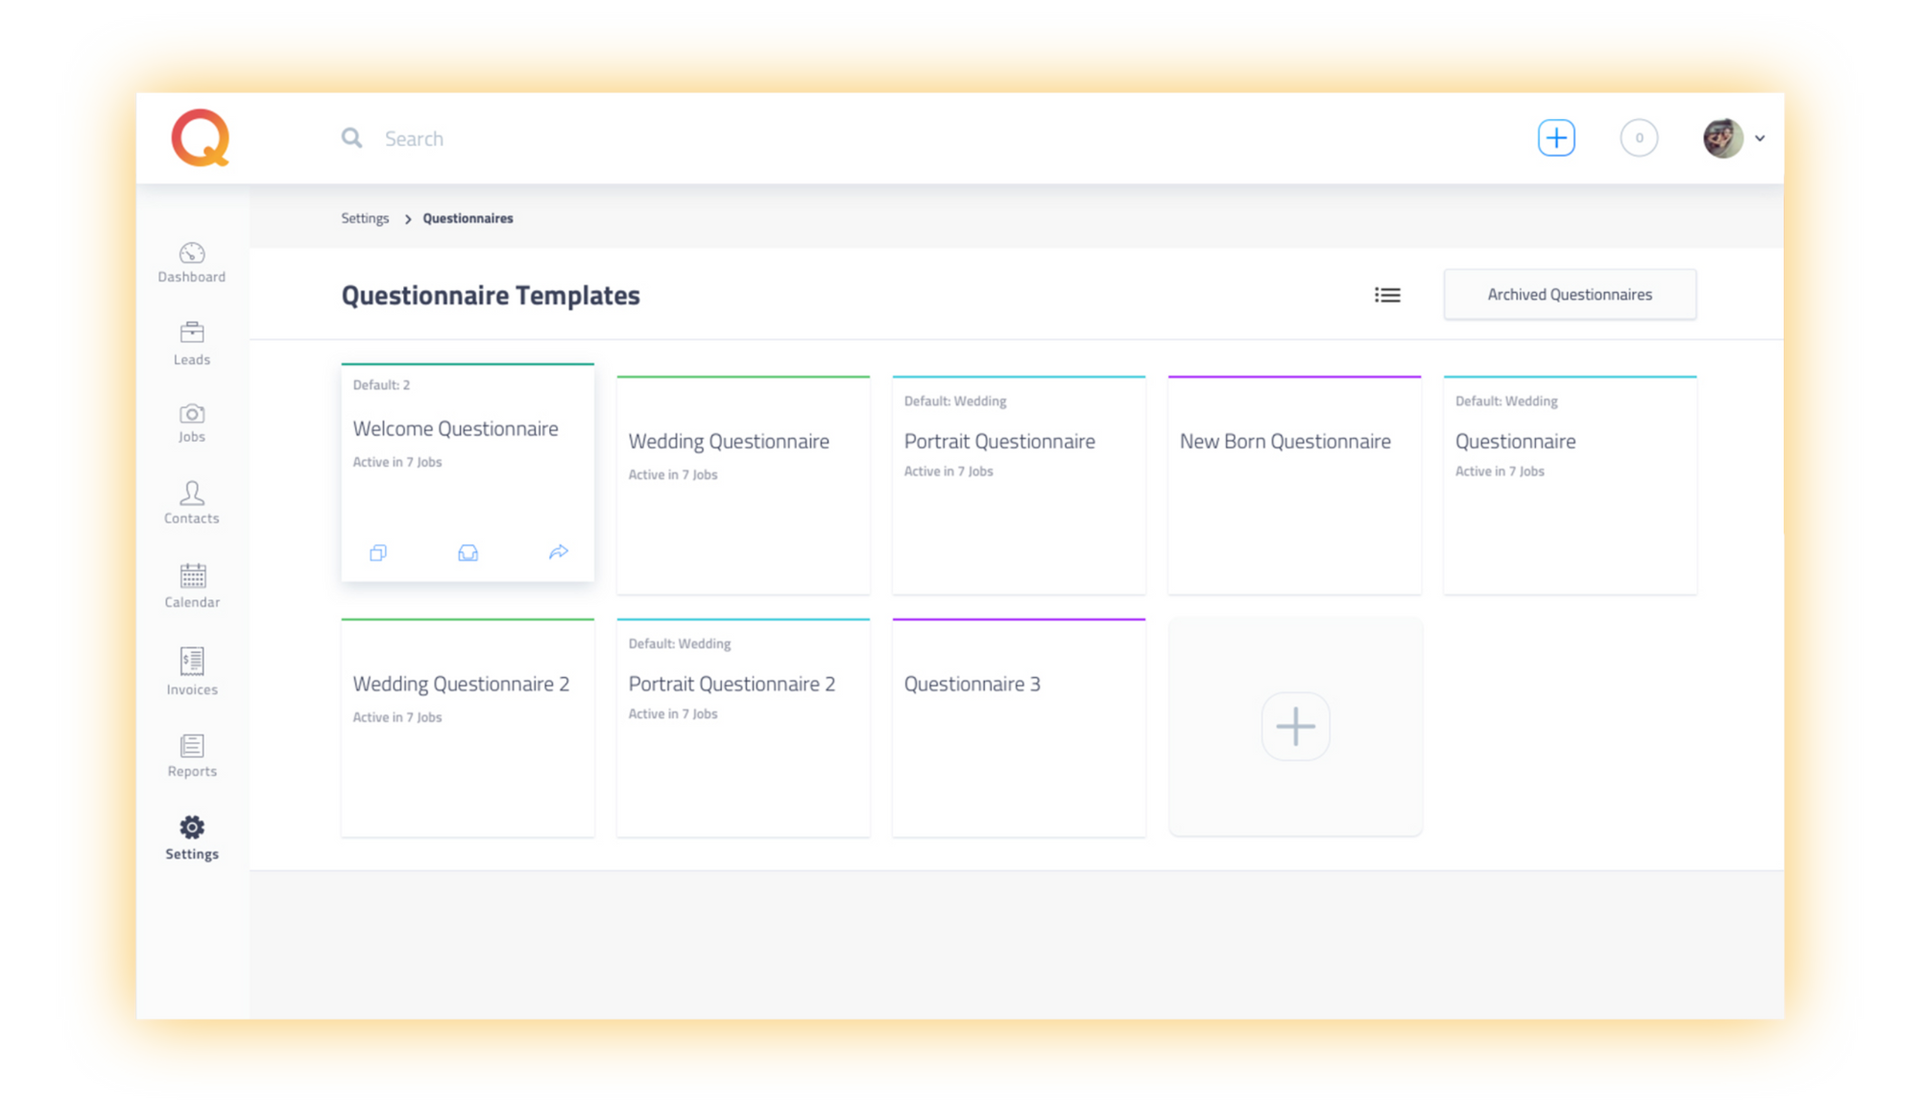Open the Contacts section
The image size is (1920, 1112).
192,500
